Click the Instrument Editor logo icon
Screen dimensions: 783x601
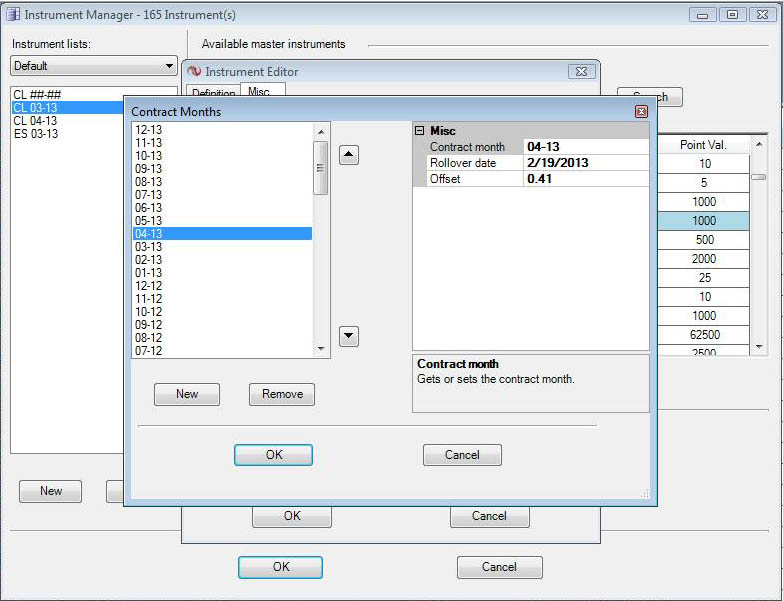[194, 72]
